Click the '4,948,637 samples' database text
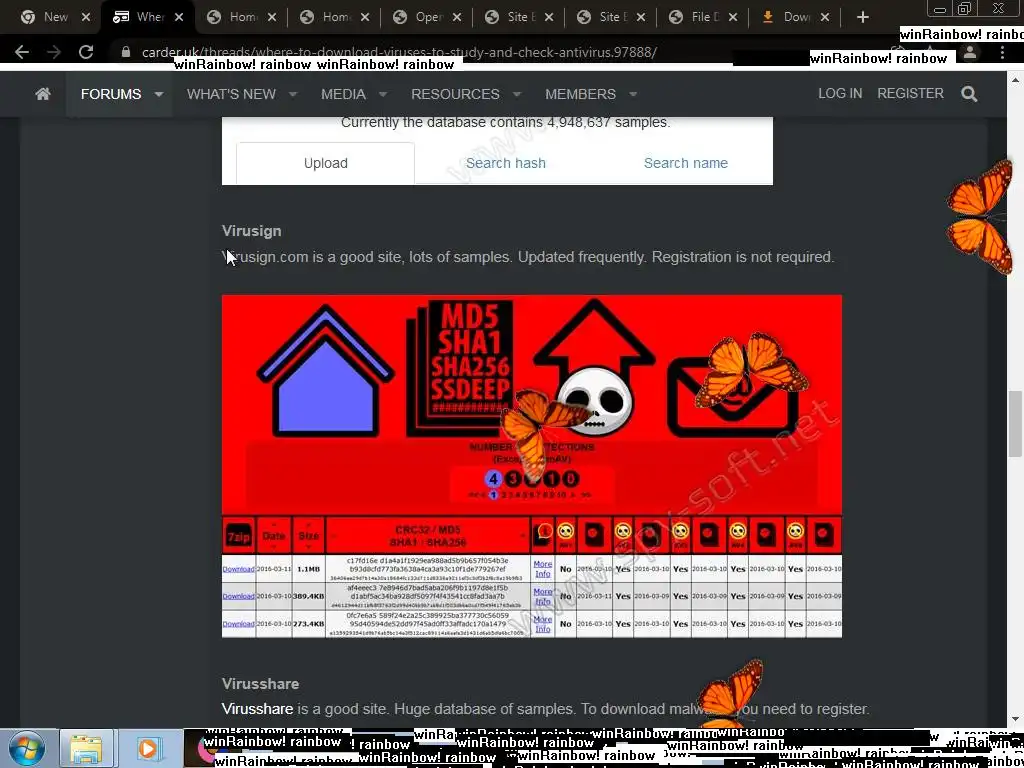 pyautogui.click(x=611, y=122)
